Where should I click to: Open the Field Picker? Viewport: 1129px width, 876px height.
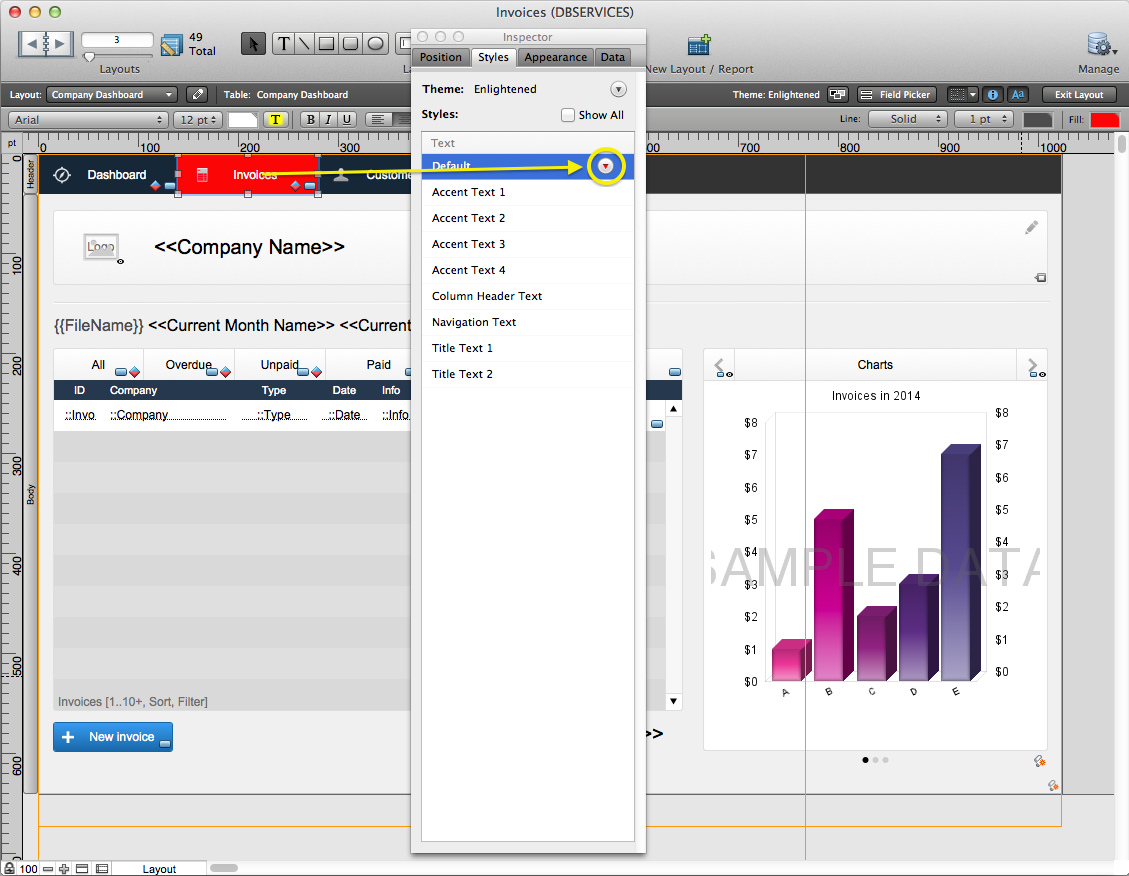click(x=897, y=94)
